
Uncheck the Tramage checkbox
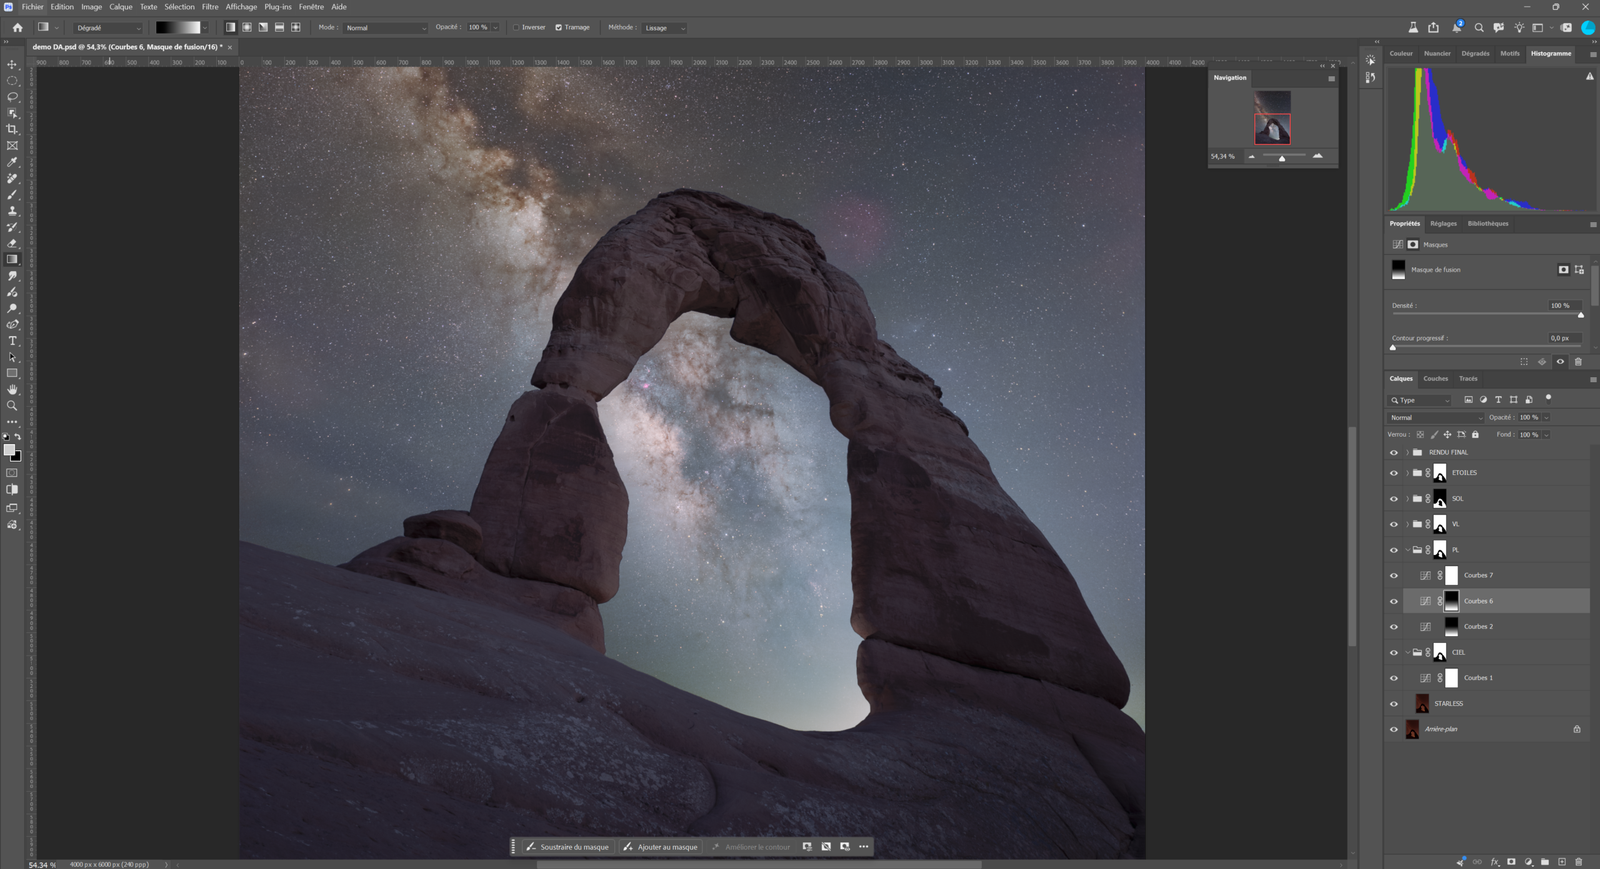(558, 28)
